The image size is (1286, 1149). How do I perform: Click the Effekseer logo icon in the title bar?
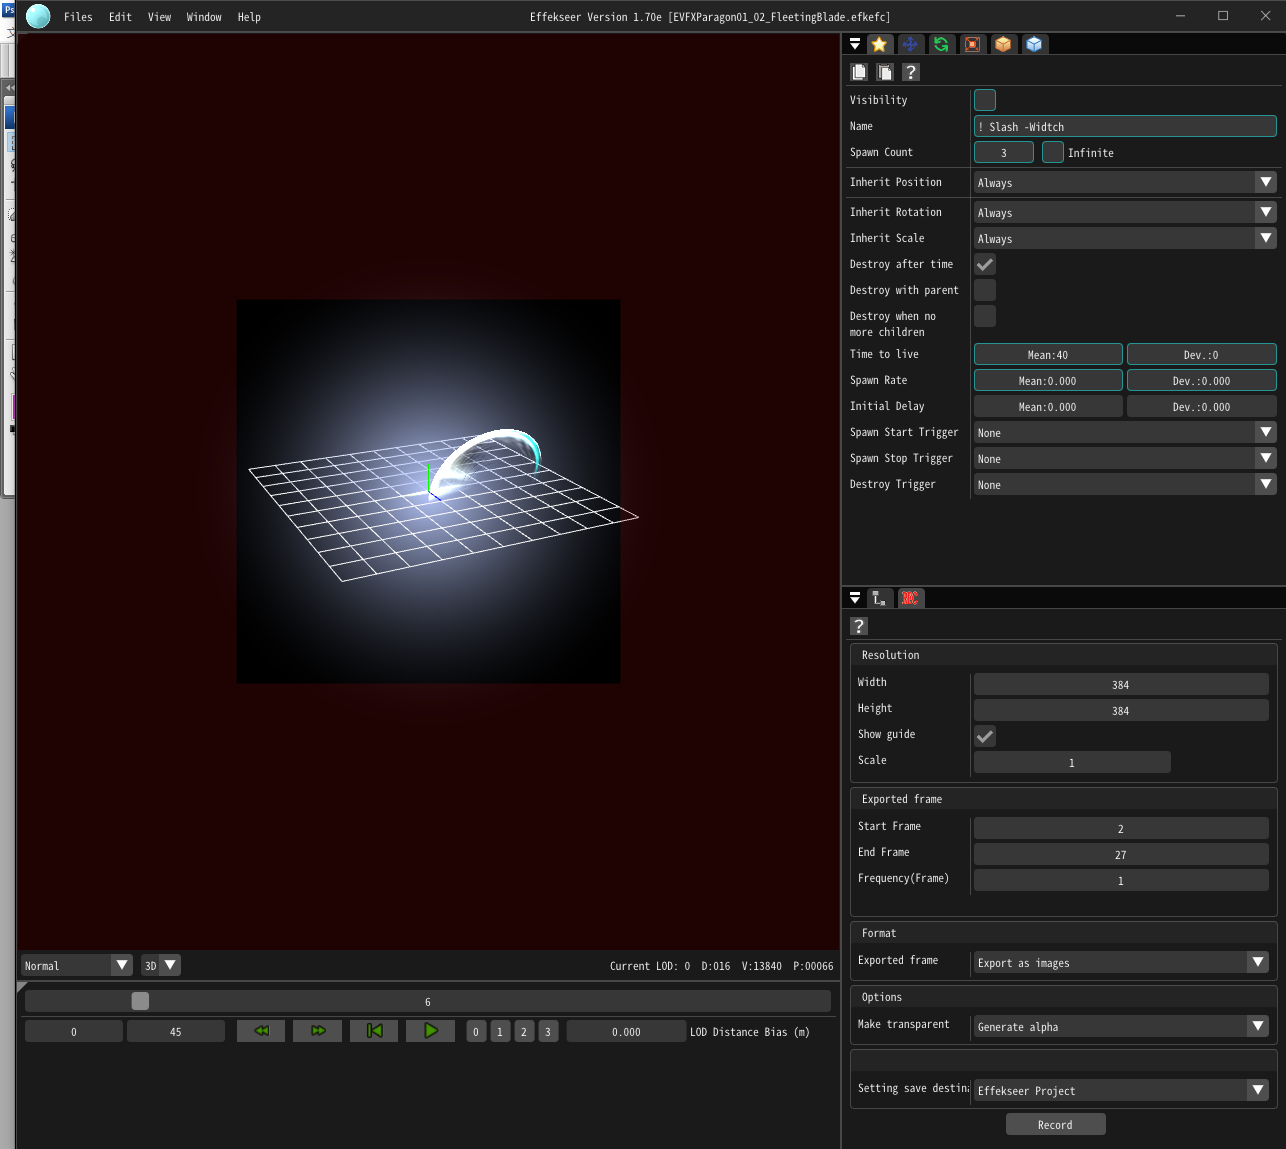[38, 17]
